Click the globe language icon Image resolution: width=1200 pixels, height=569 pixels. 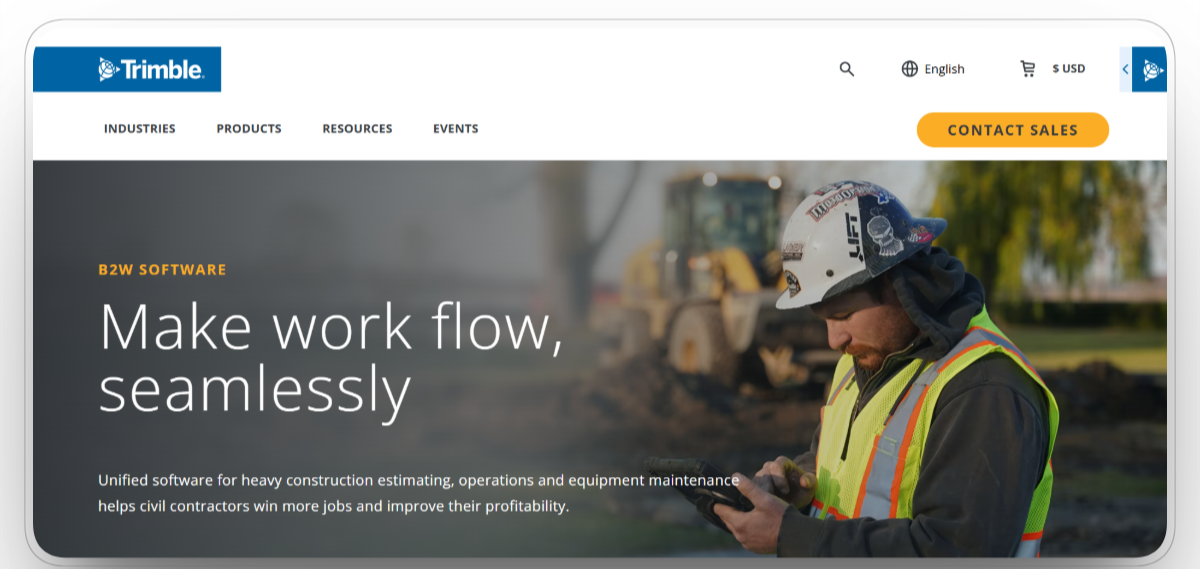[x=910, y=69]
